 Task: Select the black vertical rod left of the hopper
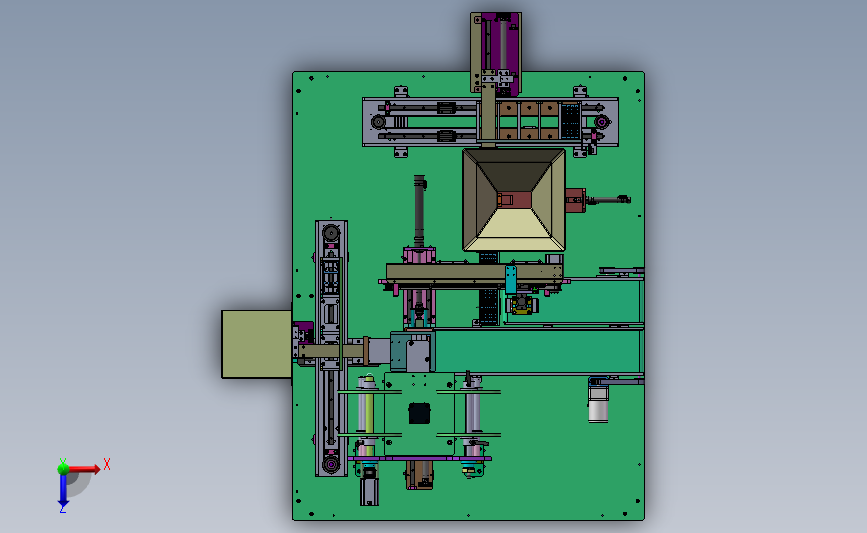coord(420,211)
